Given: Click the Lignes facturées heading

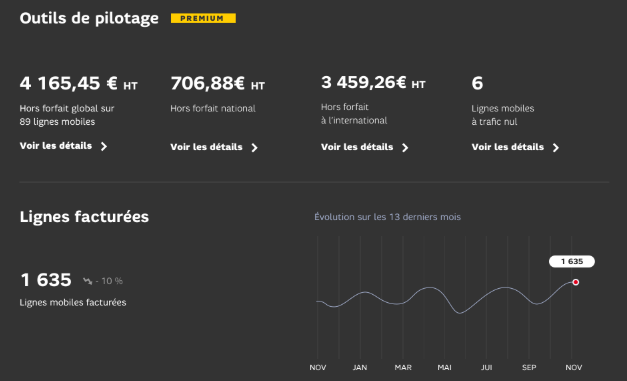Looking at the screenshot, I should tap(84, 217).
